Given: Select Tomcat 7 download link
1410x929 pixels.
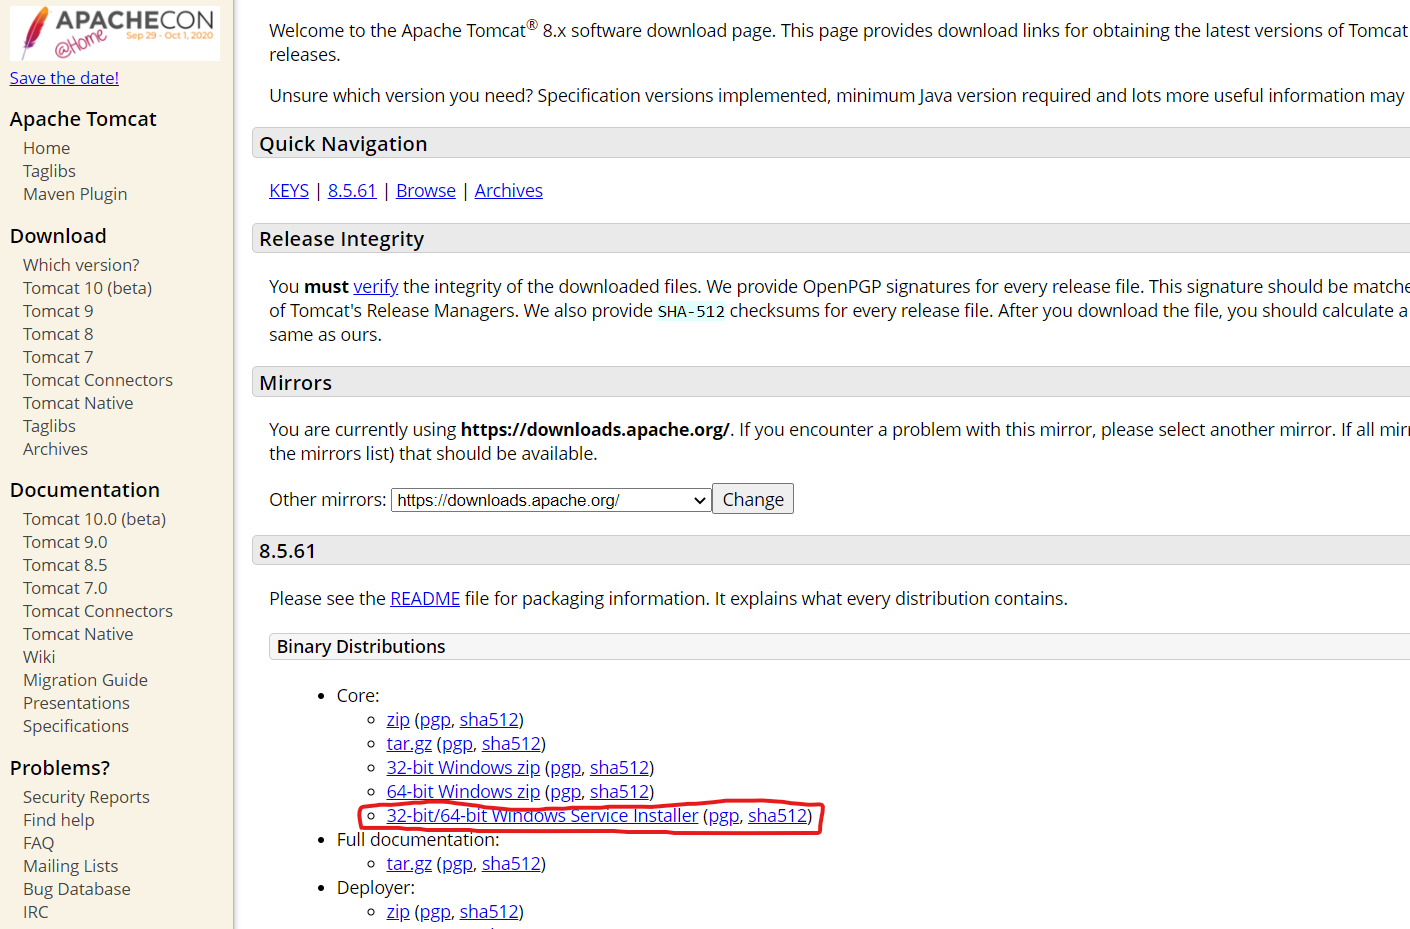Looking at the screenshot, I should (58, 357).
